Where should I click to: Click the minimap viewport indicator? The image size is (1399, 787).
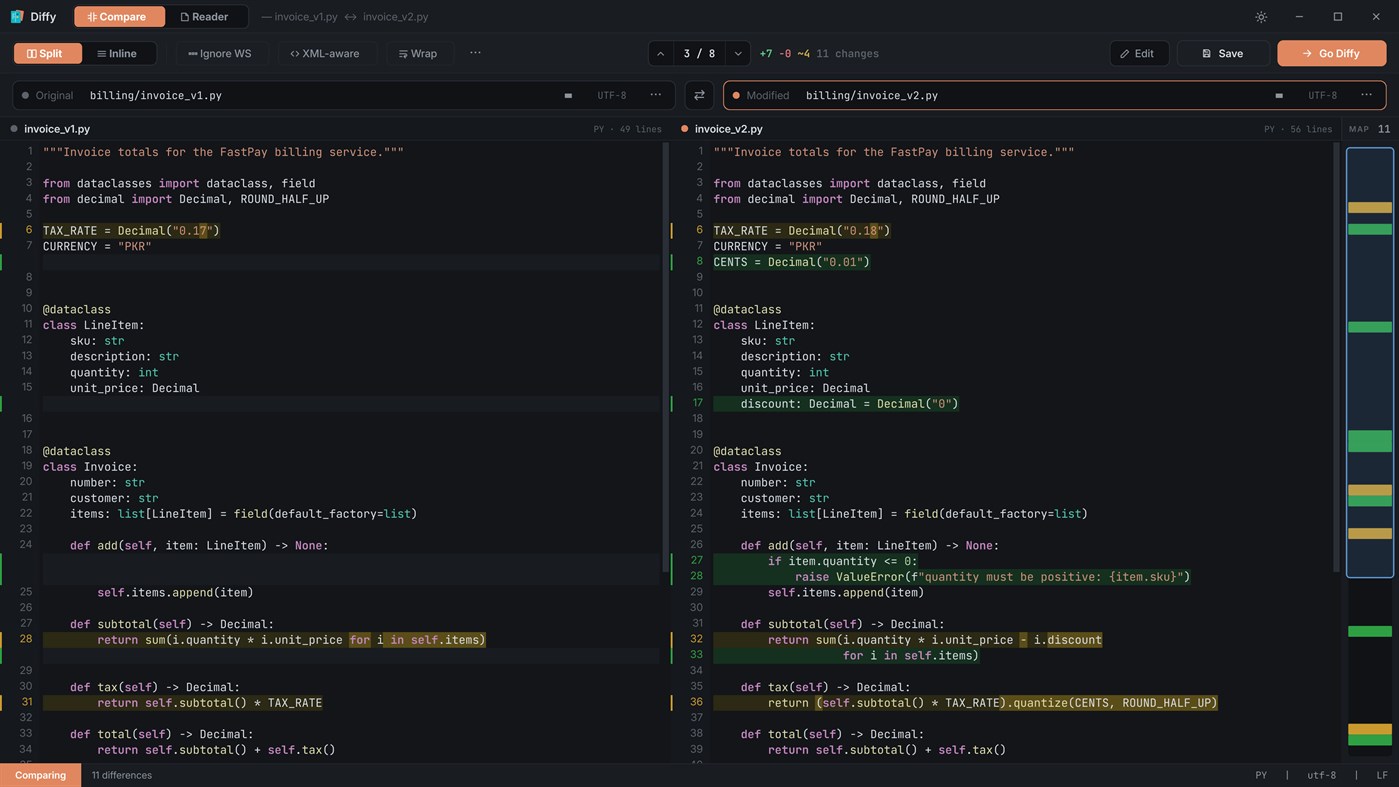[x=1370, y=362]
